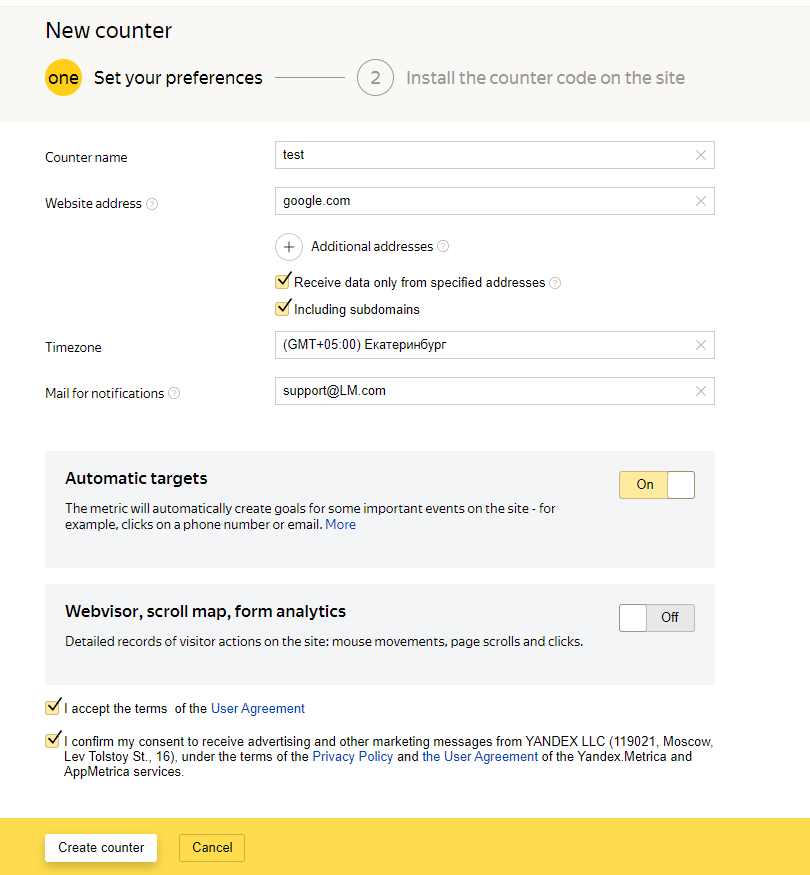Open help icon beside Additional addresses
The width and height of the screenshot is (810, 875).
(443, 247)
